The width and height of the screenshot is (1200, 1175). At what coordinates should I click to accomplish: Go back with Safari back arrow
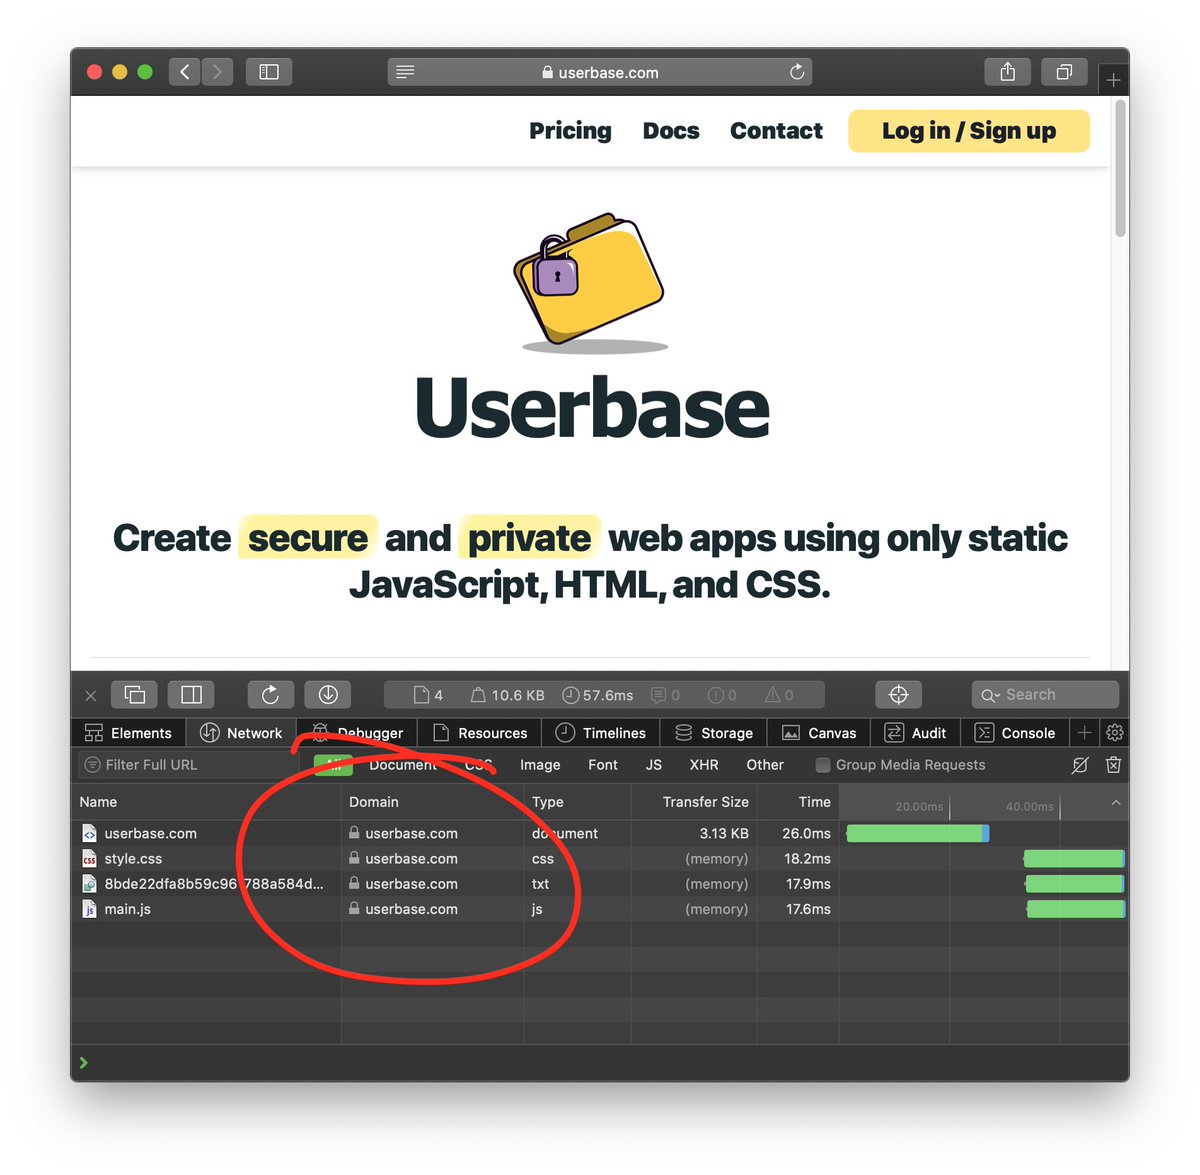pos(184,72)
